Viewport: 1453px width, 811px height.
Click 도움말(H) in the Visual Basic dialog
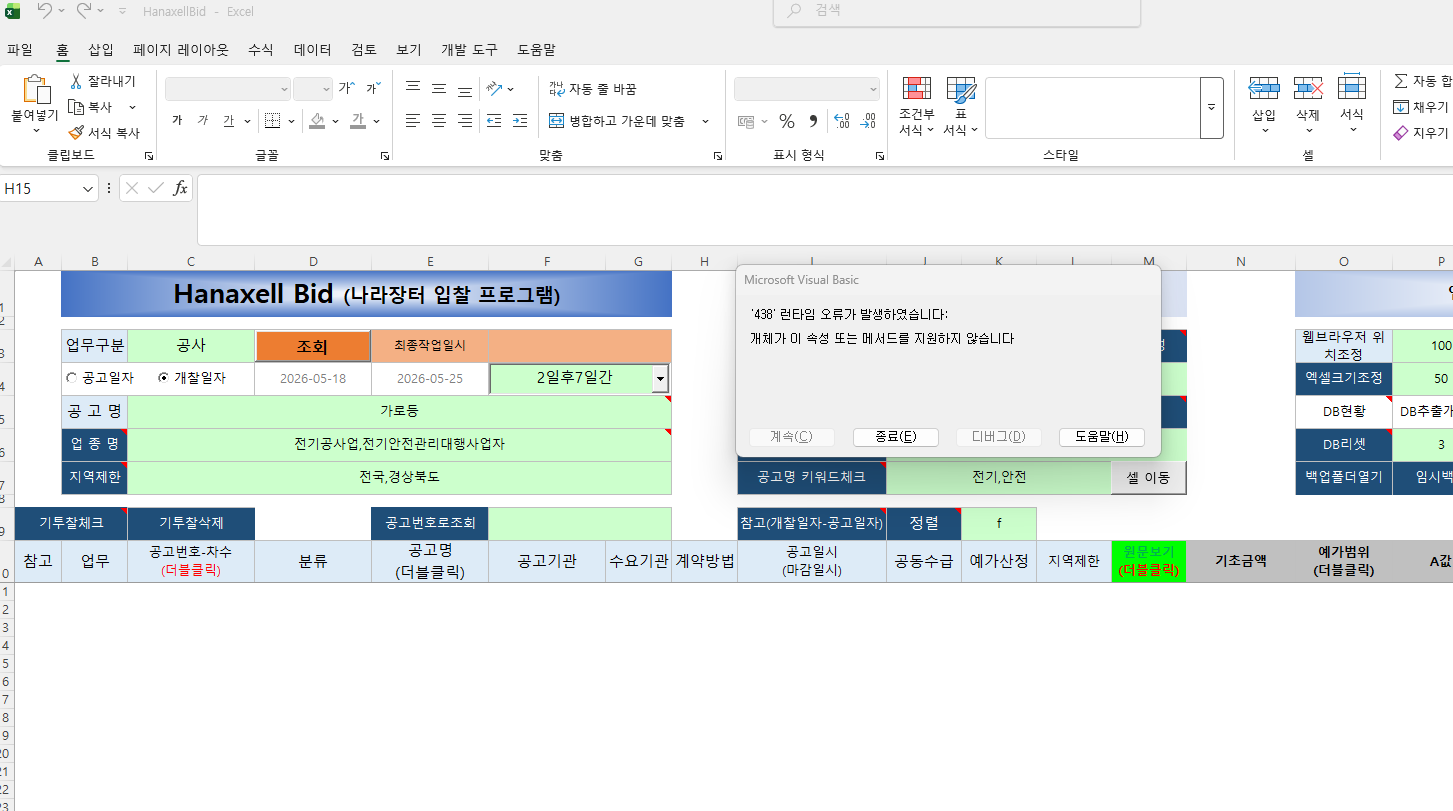point(1102,437)
